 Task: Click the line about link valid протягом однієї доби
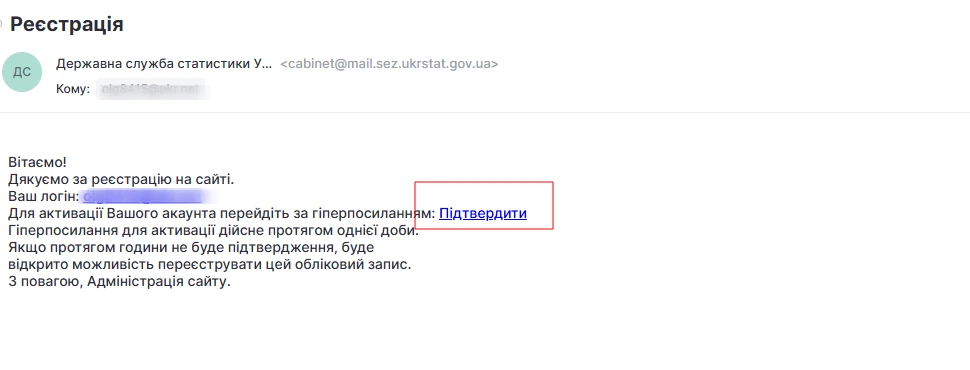(x=213, y=231)
